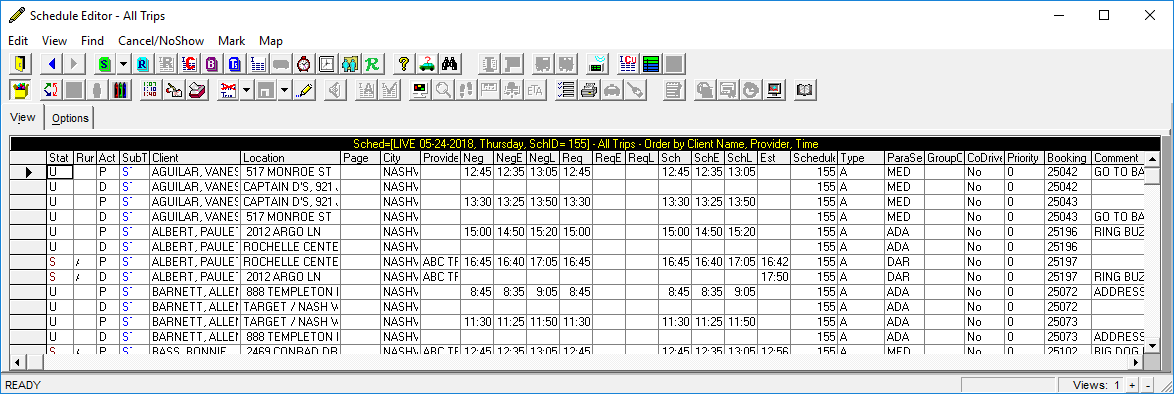Go back with the blue left arrow
Viewport: 1174px width, 394px height.
click(x=52, y=64)
